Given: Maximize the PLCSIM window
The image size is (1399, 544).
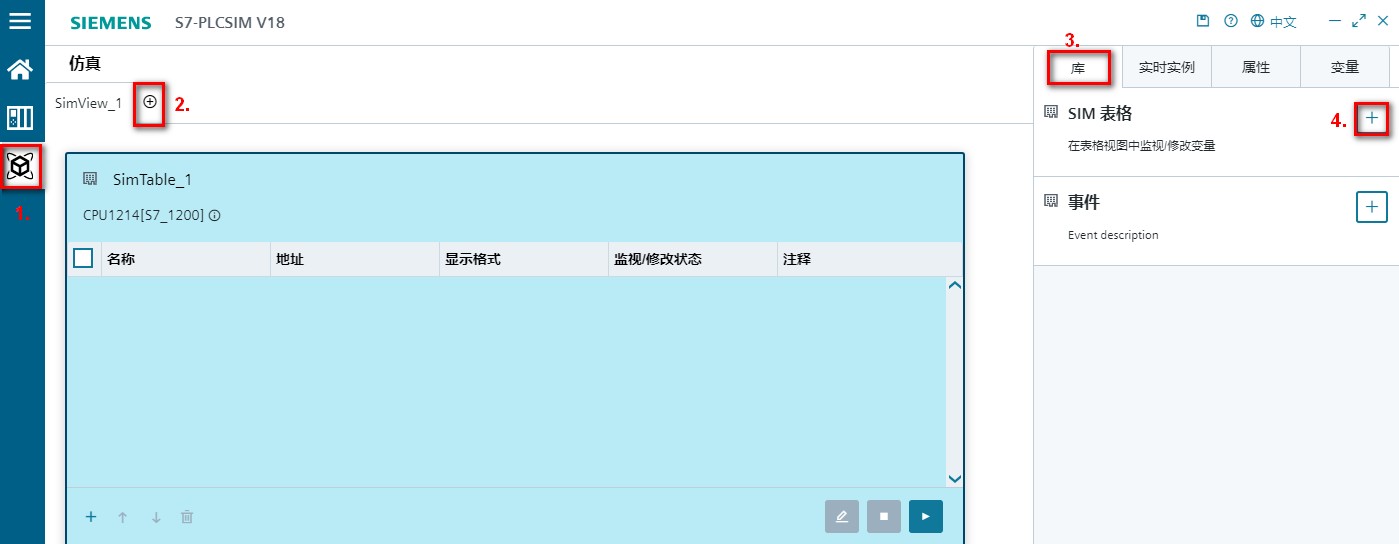Looking at the screenshot, I should [x=1359, y=21].
